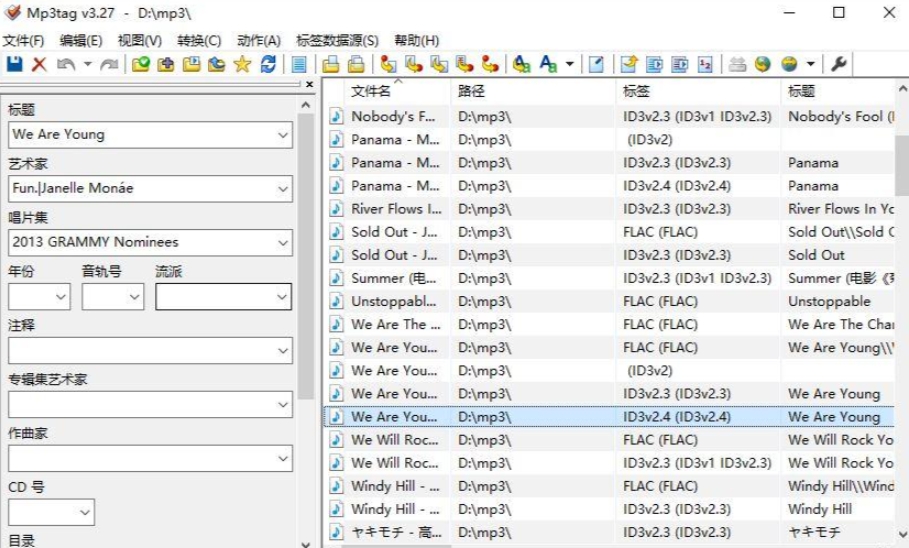Click the auto-numbering wizard icon

click(x=706, y=64)
